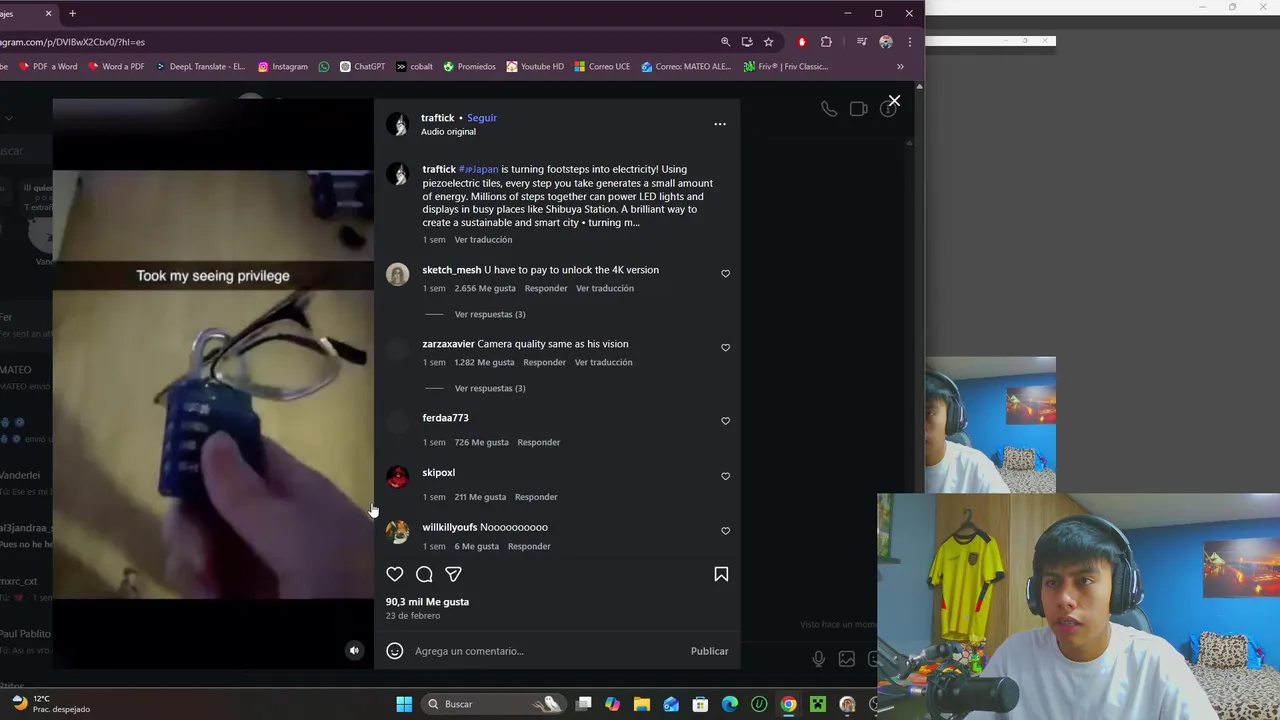
Task: Open the Word a PDF bookmark
Action: (116, 67)
